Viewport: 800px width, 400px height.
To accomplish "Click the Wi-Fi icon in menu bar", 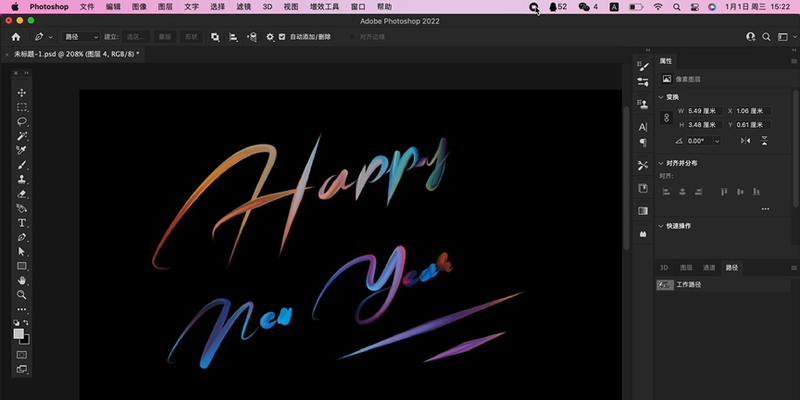I will [658, 7].
